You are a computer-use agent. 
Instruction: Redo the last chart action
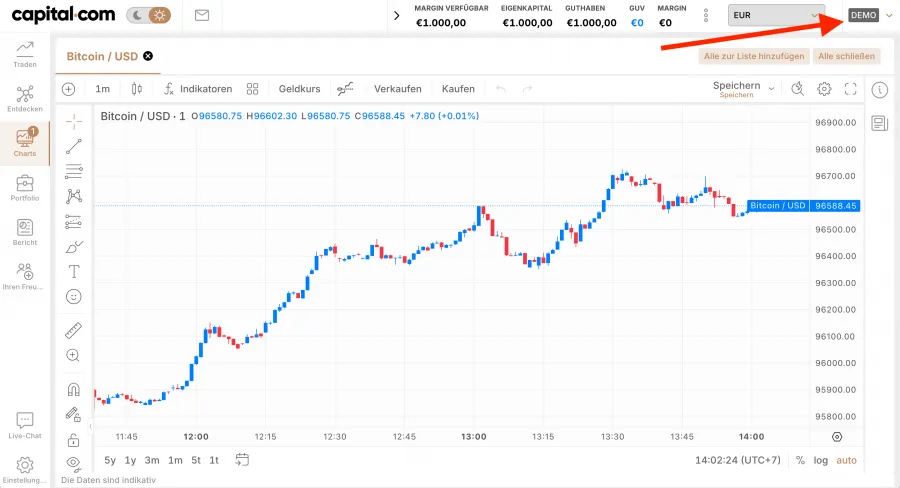[x=527, y=89]
